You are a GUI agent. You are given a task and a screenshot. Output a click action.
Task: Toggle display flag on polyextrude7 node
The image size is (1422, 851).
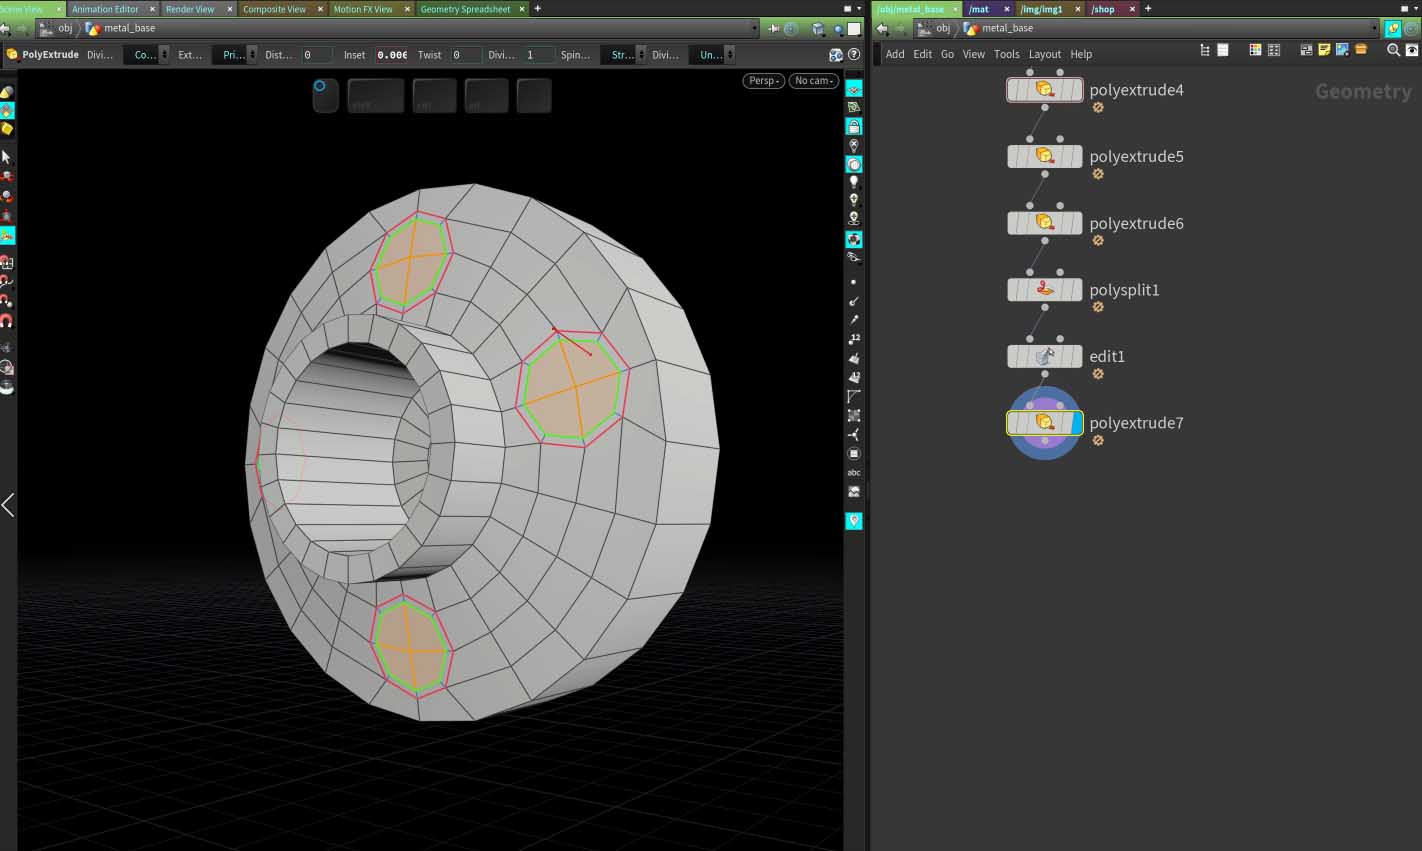coord(1076,423)
